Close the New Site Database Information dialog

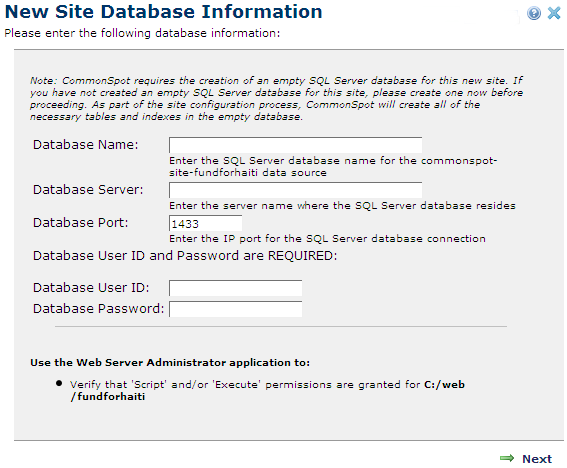(x=554, y=13)
